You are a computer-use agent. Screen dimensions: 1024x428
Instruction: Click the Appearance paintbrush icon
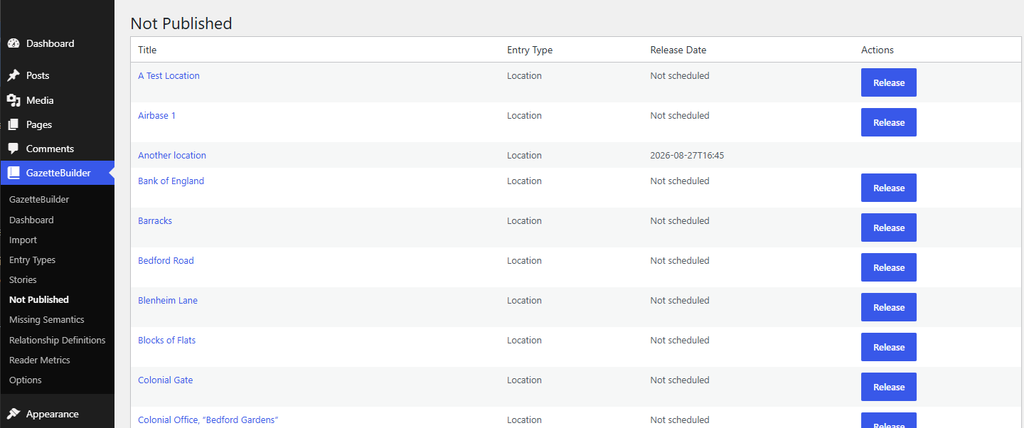(13, 414)
